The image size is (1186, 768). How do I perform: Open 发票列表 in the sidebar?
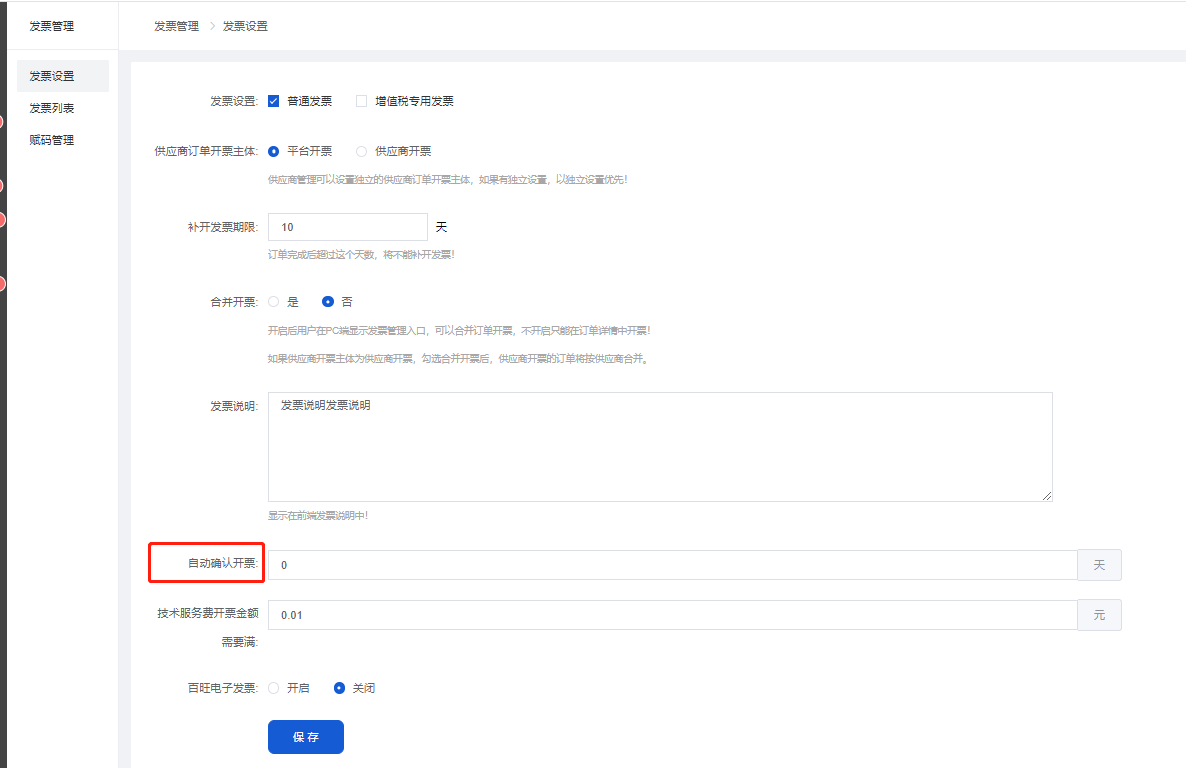point(52,108)
